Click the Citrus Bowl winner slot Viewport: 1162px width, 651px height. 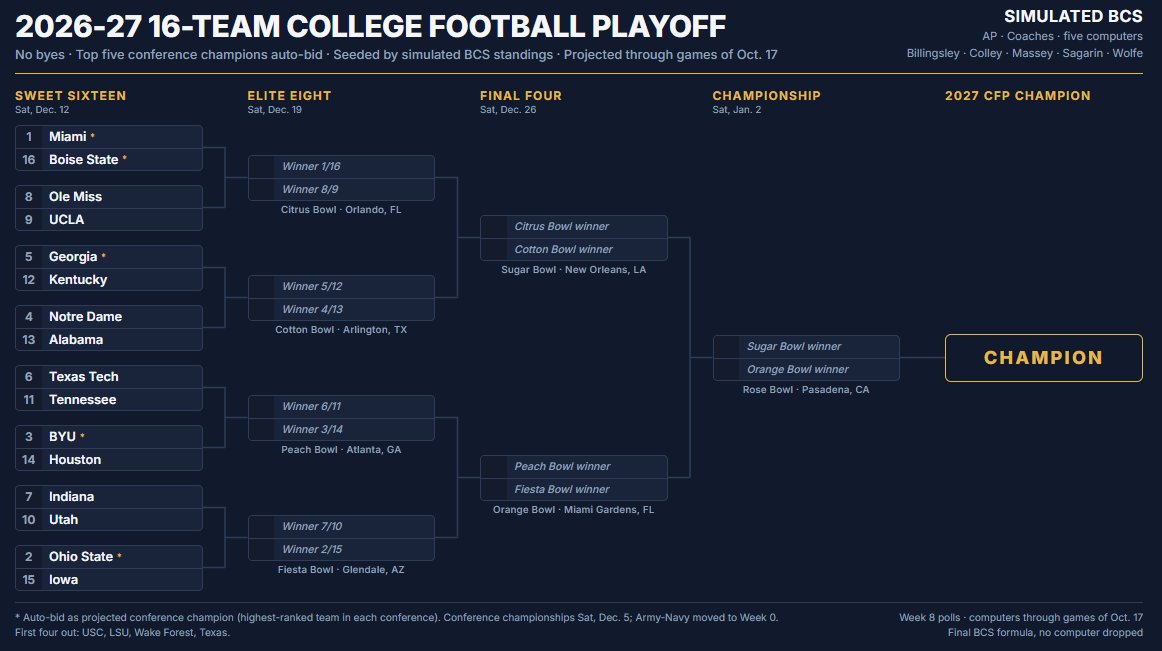coord(574,227)
